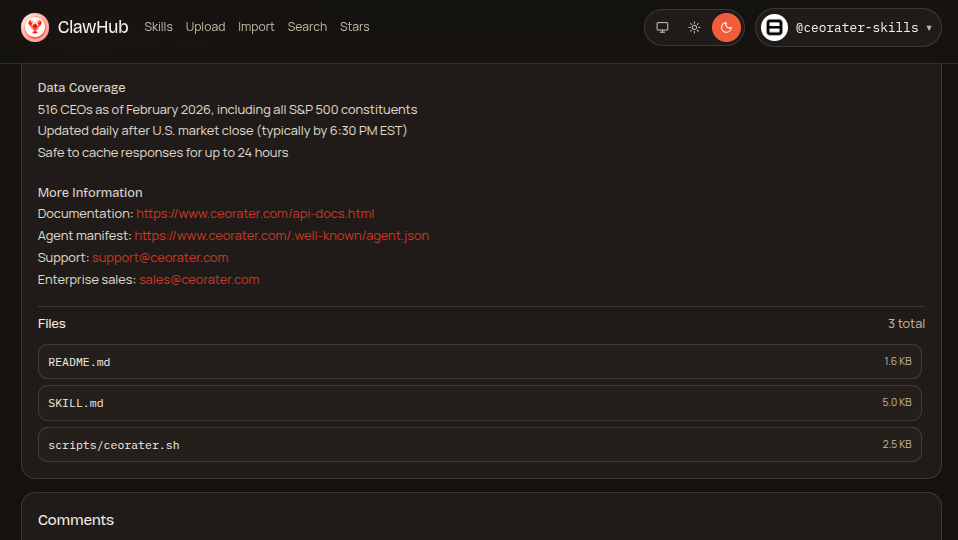
Task: Click the "5.0 KB" file size
Action: 896,403
